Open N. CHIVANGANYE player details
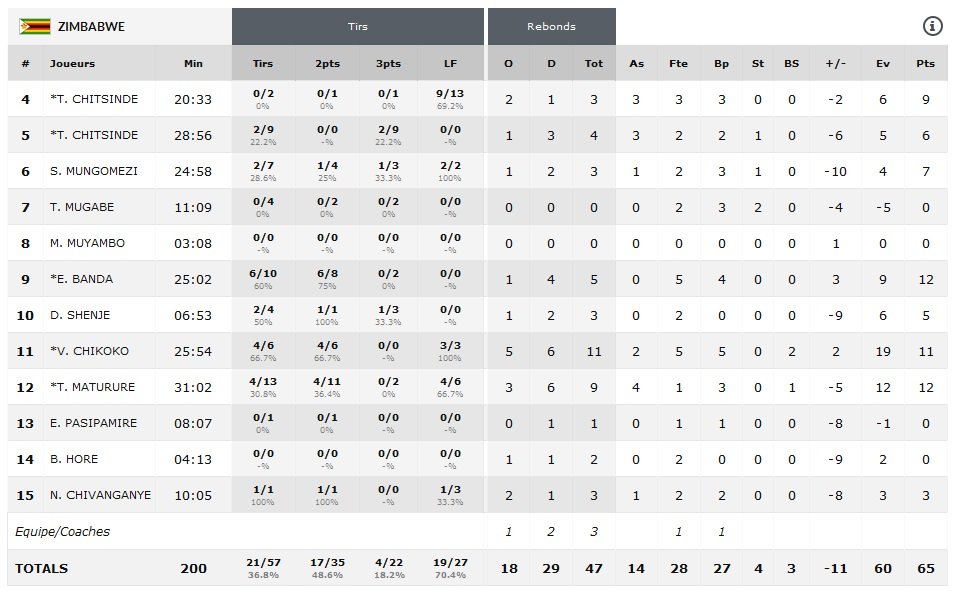 pyautogui.click(x=101, y=495)
